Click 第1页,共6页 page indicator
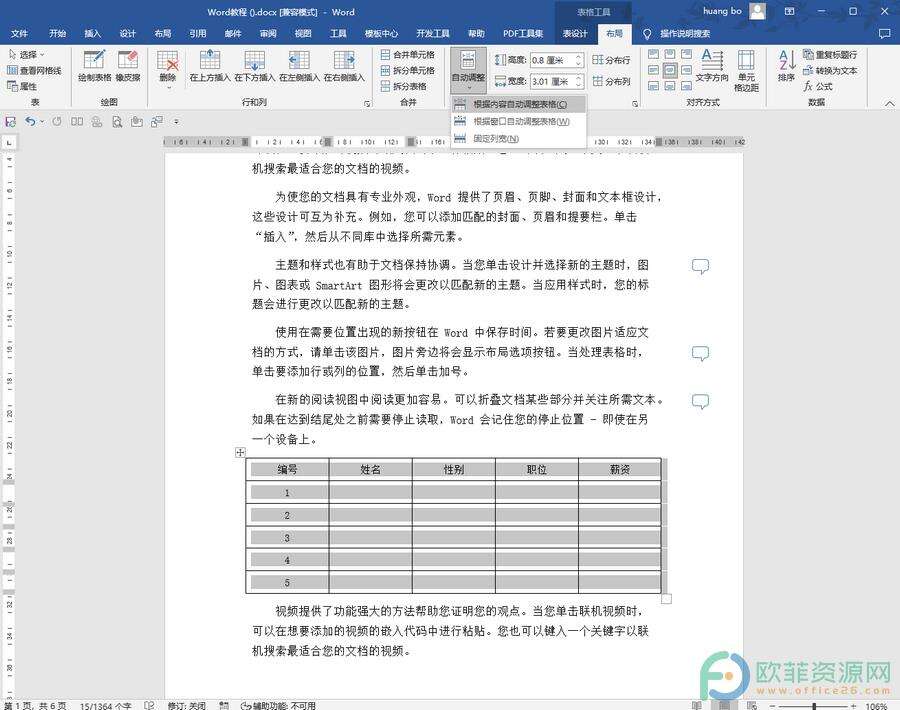Viewport: 900px width, 710px height. tap(36, 705)
